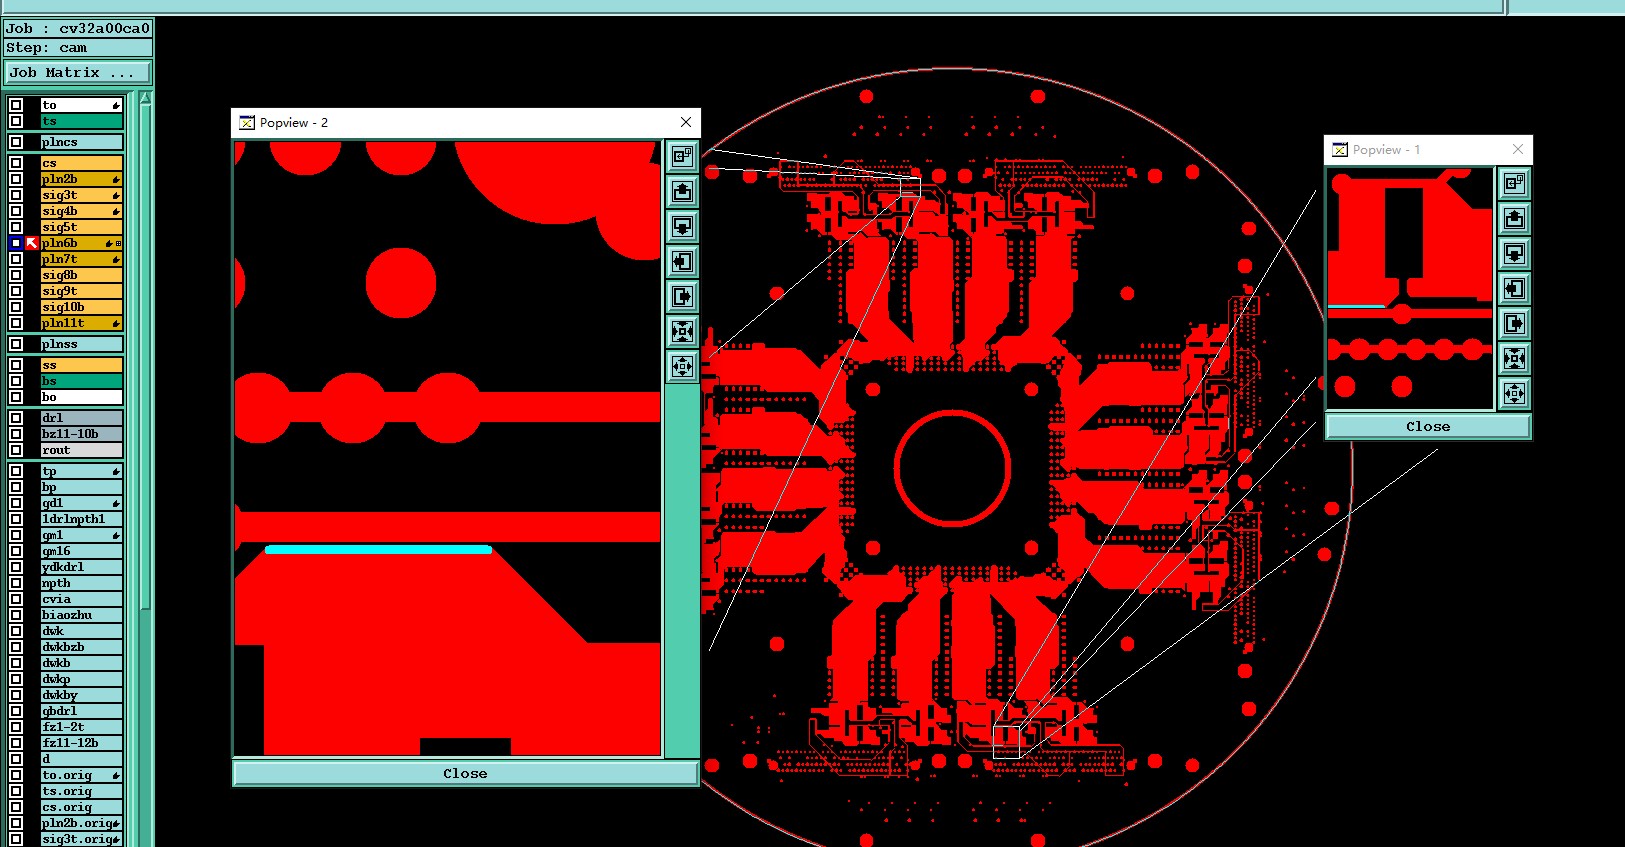Click the layer list scrollbar up arrow

click(x=146, y=98)
